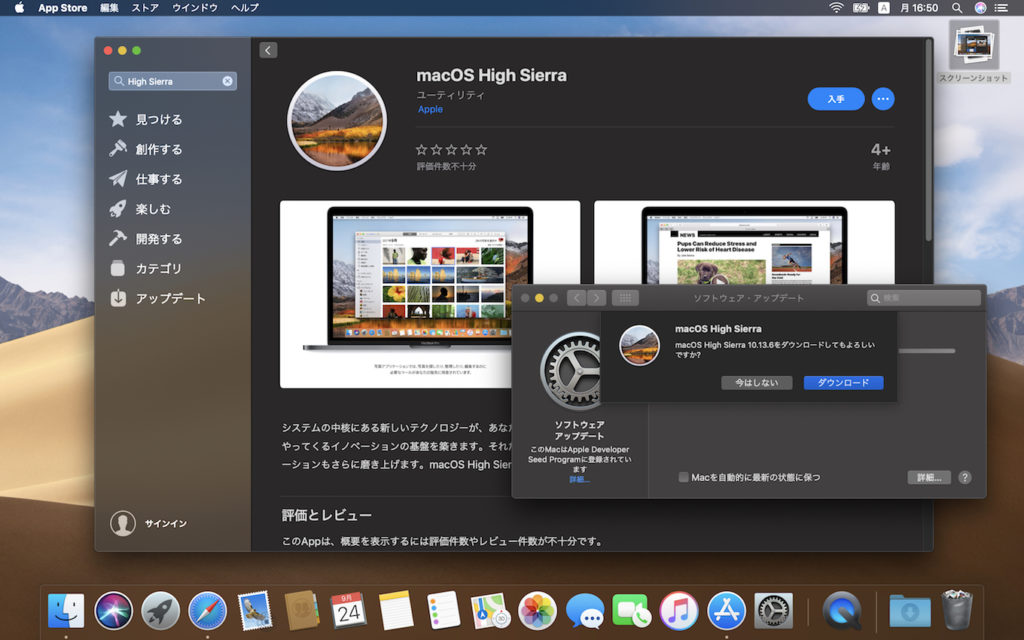Open the アップデート (Updates) sidebar section
Viewport: 1024px width, 640px height.
coord(170,299)
